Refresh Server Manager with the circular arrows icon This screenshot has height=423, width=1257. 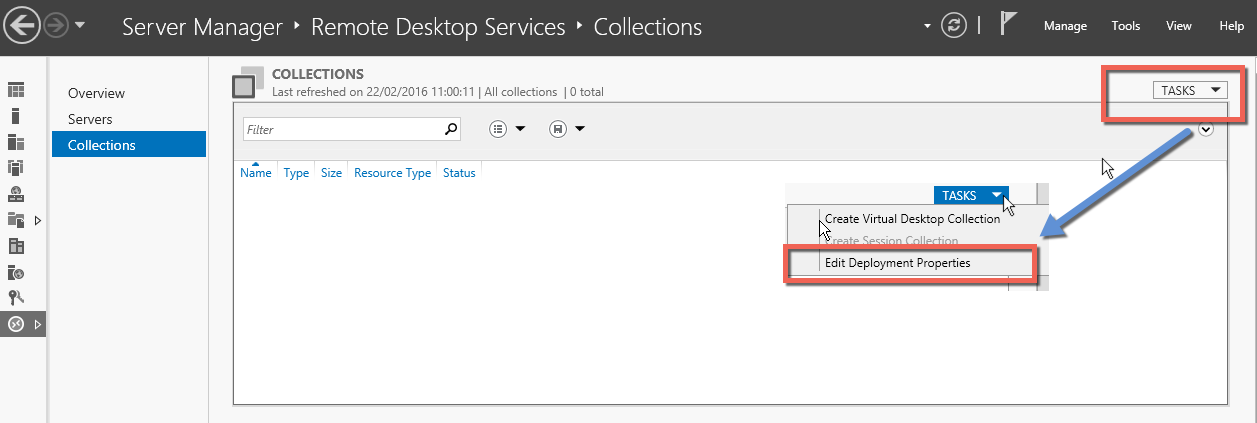[954, 26]
